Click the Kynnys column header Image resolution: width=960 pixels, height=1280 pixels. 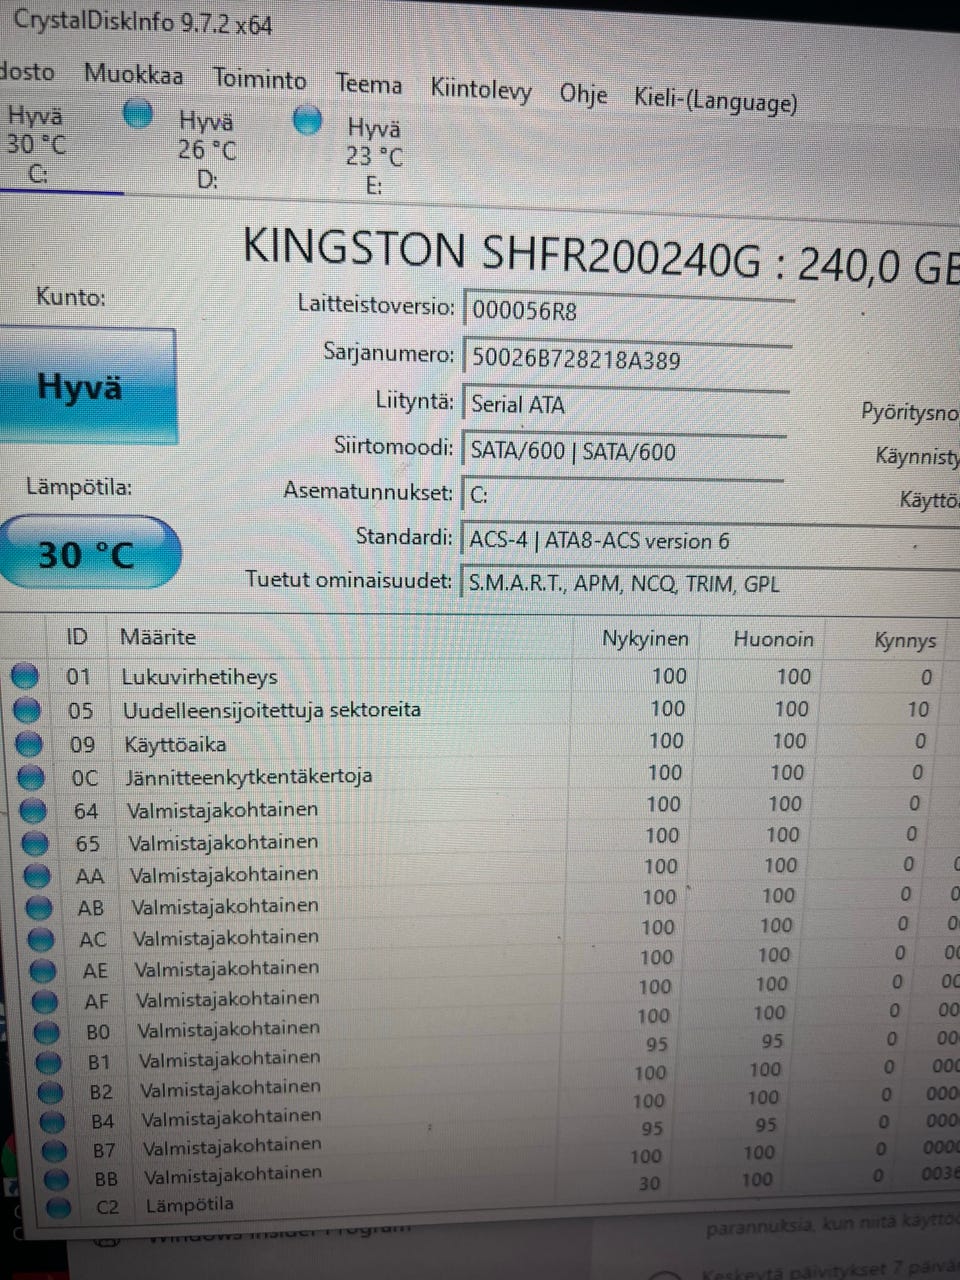click(905, 641)
